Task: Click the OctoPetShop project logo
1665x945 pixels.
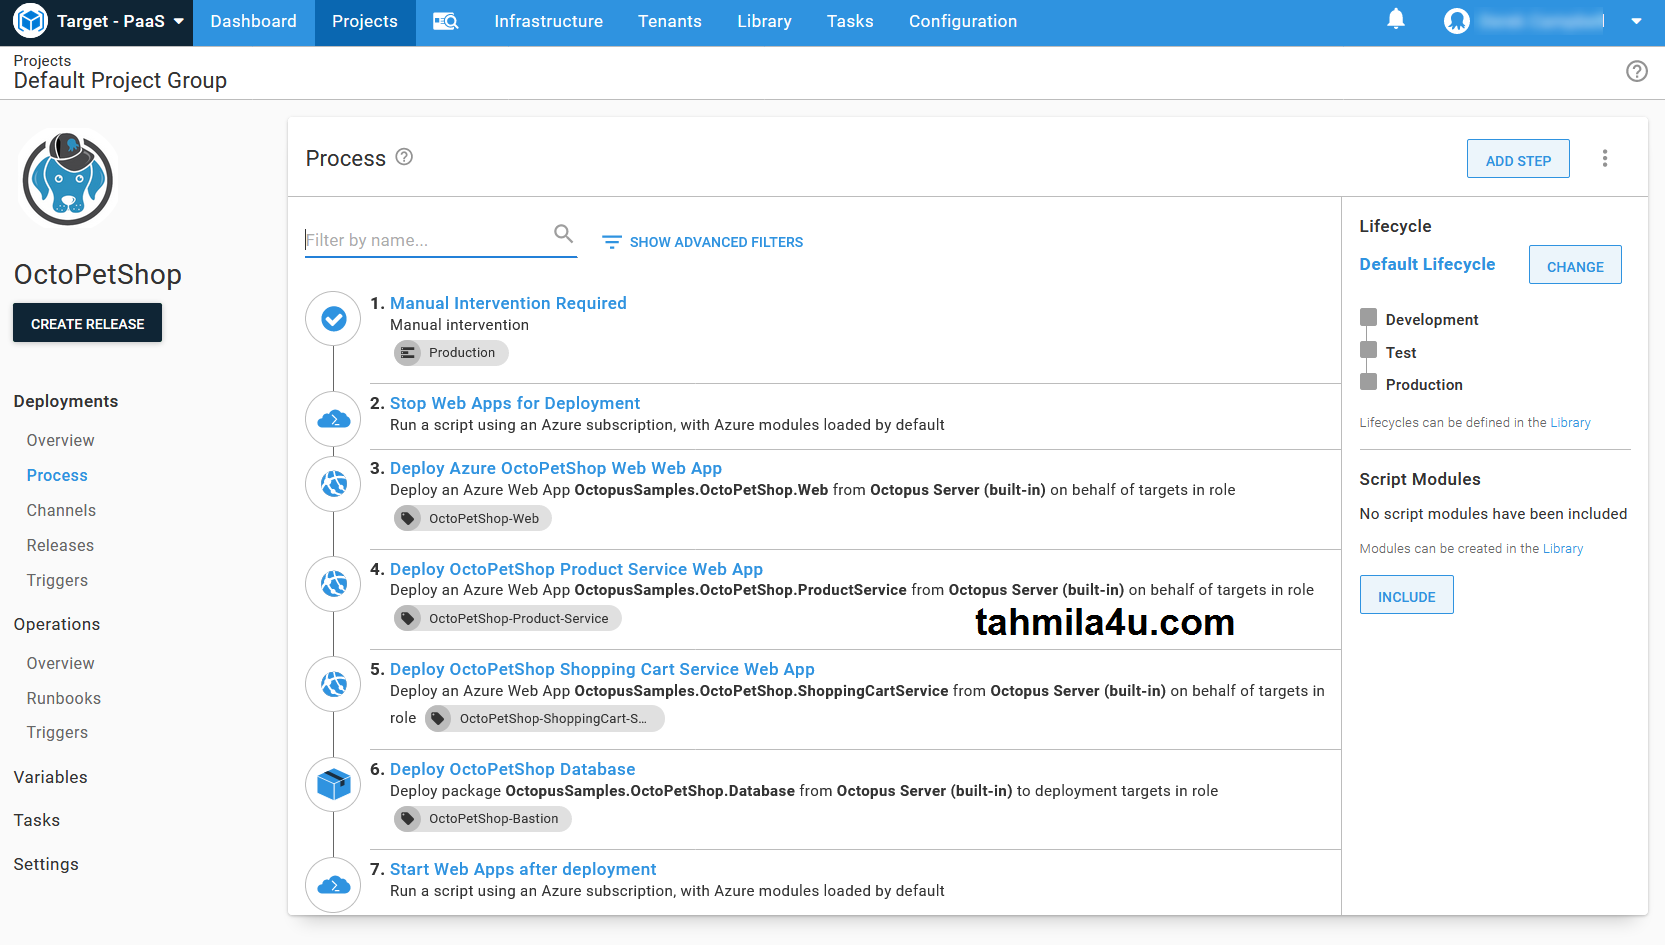Action: click(68, 180)
